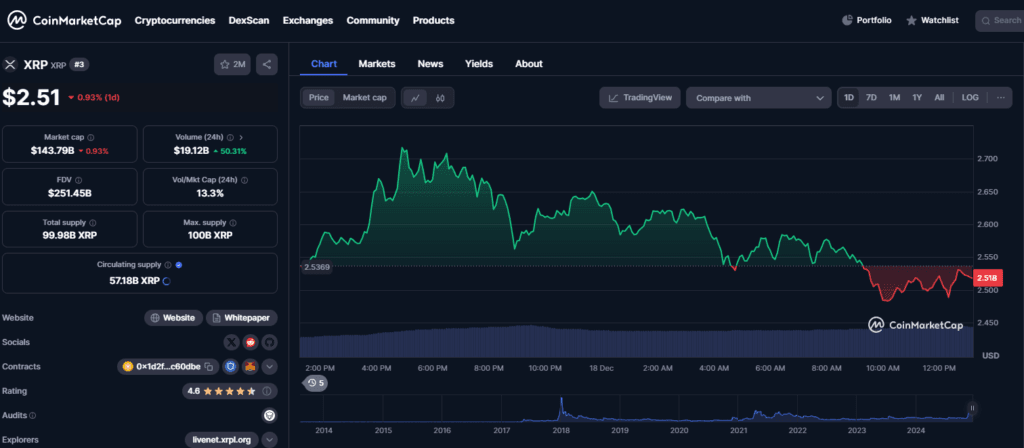
Task: Select the 7D time range
Action: point(871,97)
